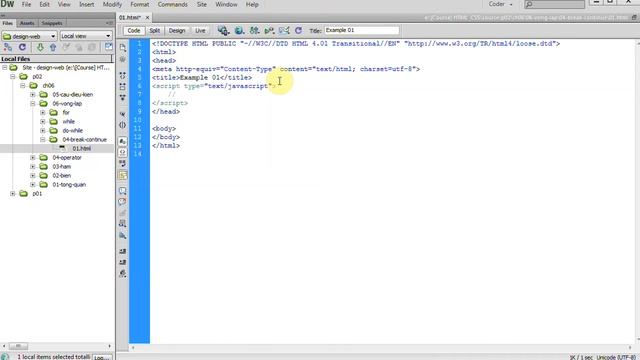
Task: Click the Preview in browser globe icon
Action: [x=239, y=31]
